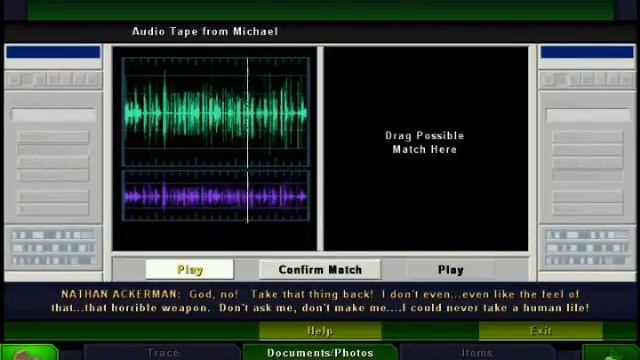
Task: Open the Help option
Action: (320, 331)
